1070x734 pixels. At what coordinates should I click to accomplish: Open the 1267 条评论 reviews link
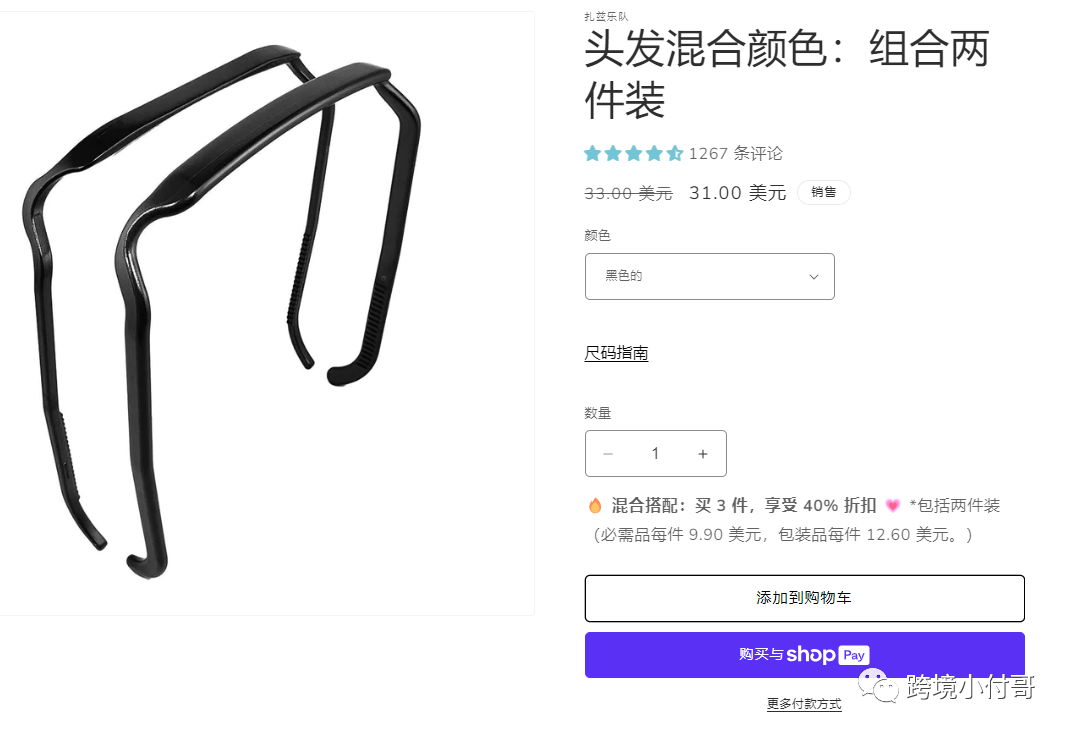tap(736, 153)
